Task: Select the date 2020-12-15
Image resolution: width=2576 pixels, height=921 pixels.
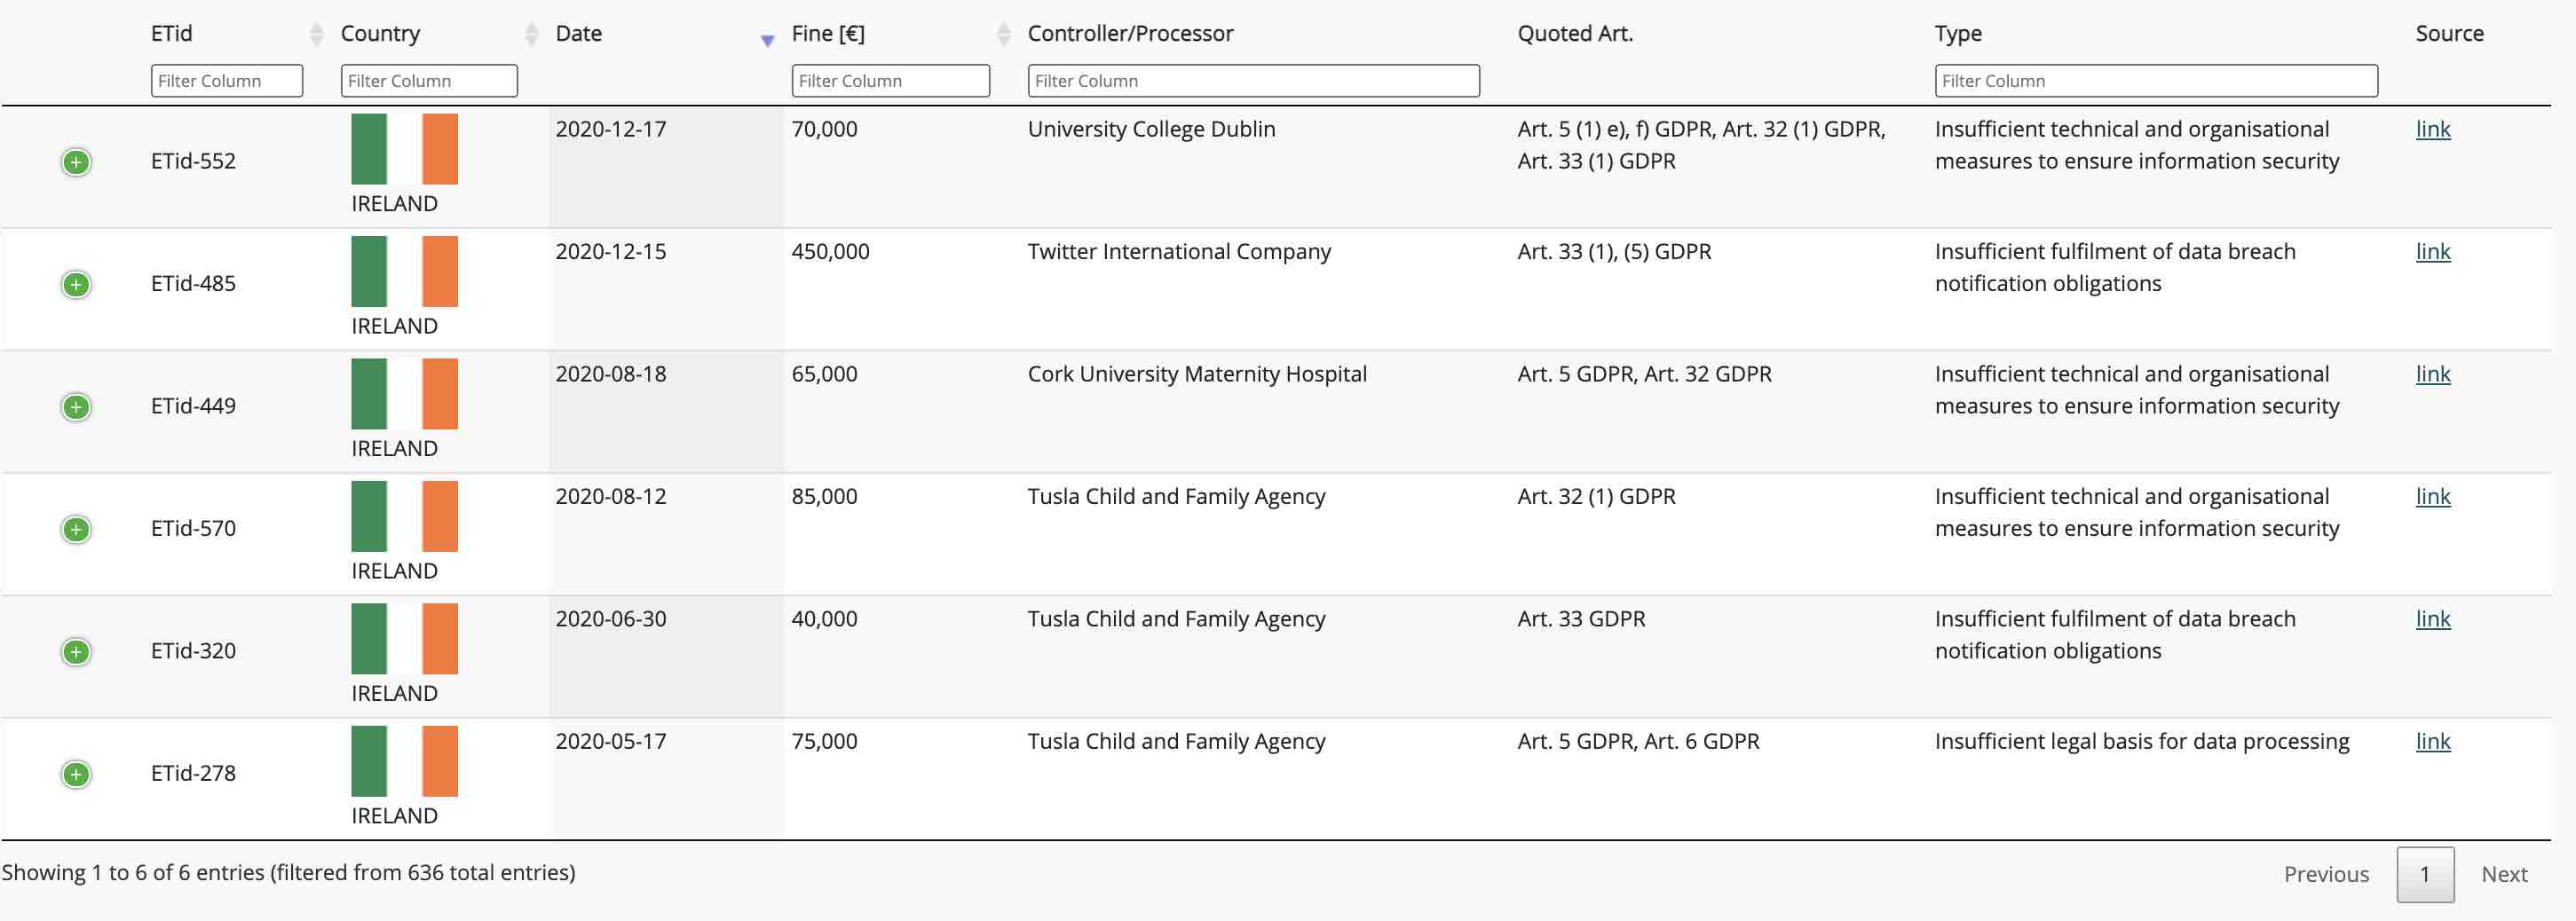Action: pyautogui.click(x=611, y=252)
